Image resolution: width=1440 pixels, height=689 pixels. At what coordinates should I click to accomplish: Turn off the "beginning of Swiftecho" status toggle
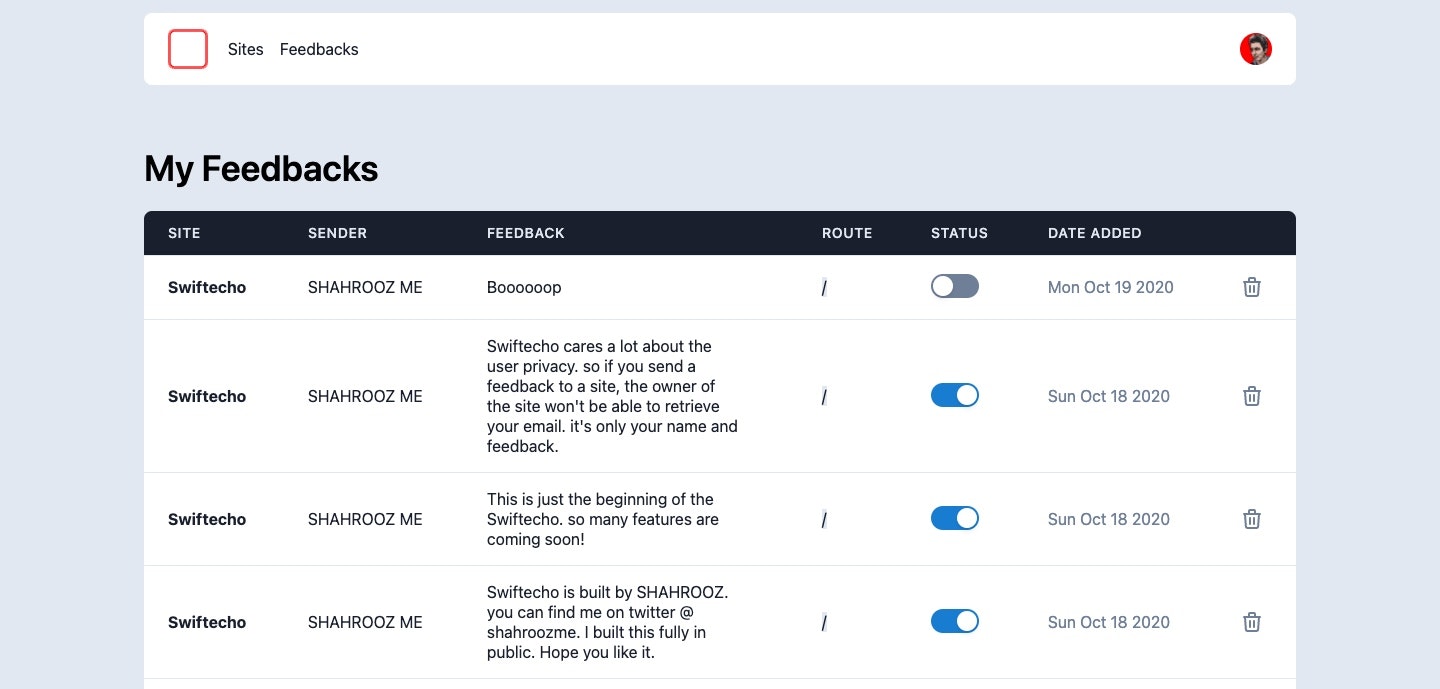tap(955, 518)
